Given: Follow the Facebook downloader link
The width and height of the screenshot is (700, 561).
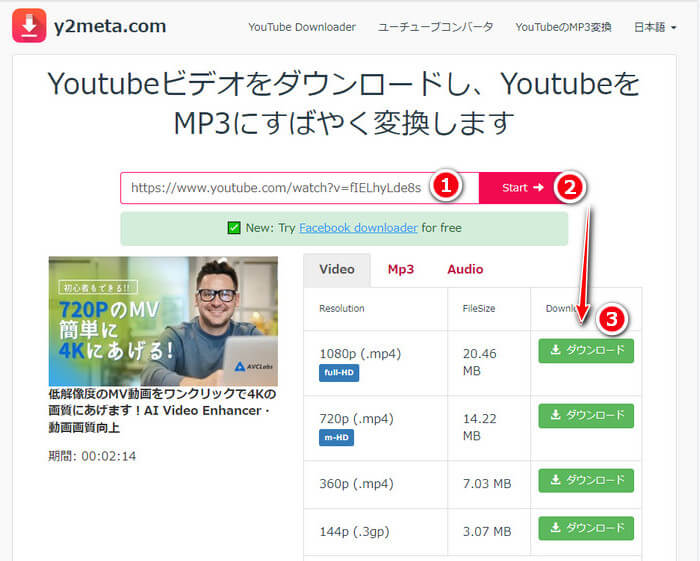Looking at the screenshot, I should tap(358, 228).
